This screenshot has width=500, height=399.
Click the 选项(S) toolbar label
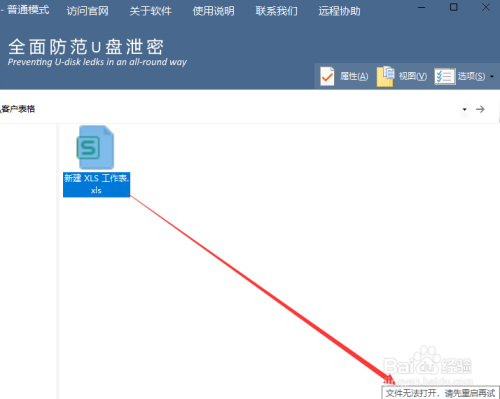[x=471, y=76]
